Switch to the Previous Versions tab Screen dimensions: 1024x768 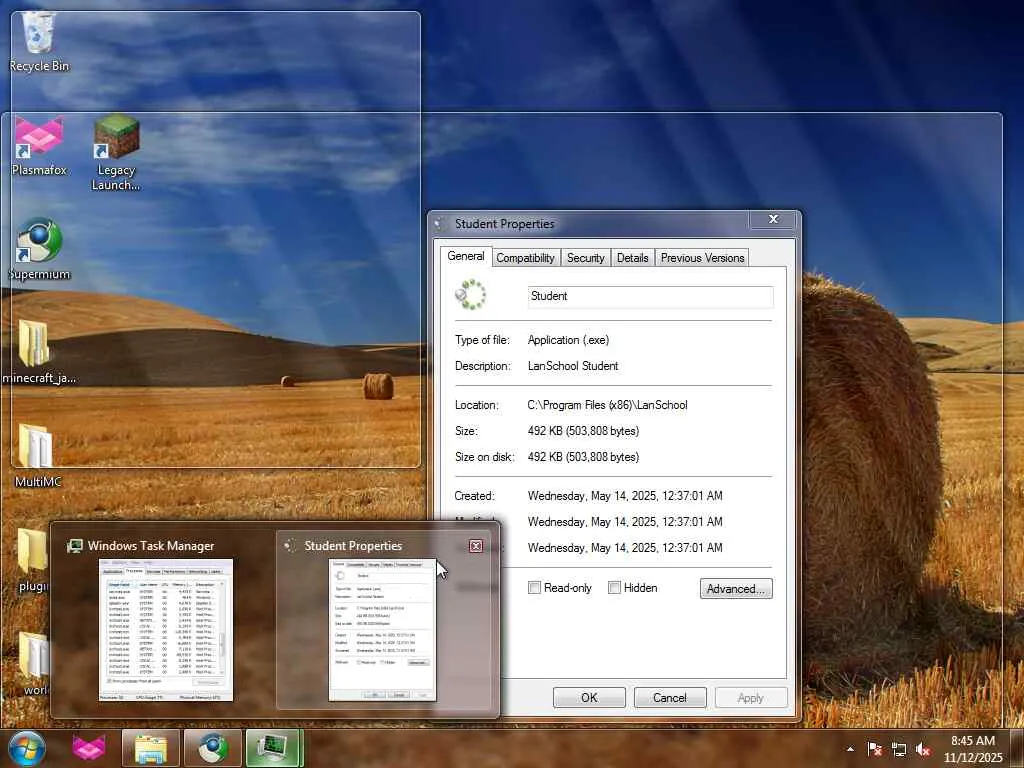pos(703,258)
